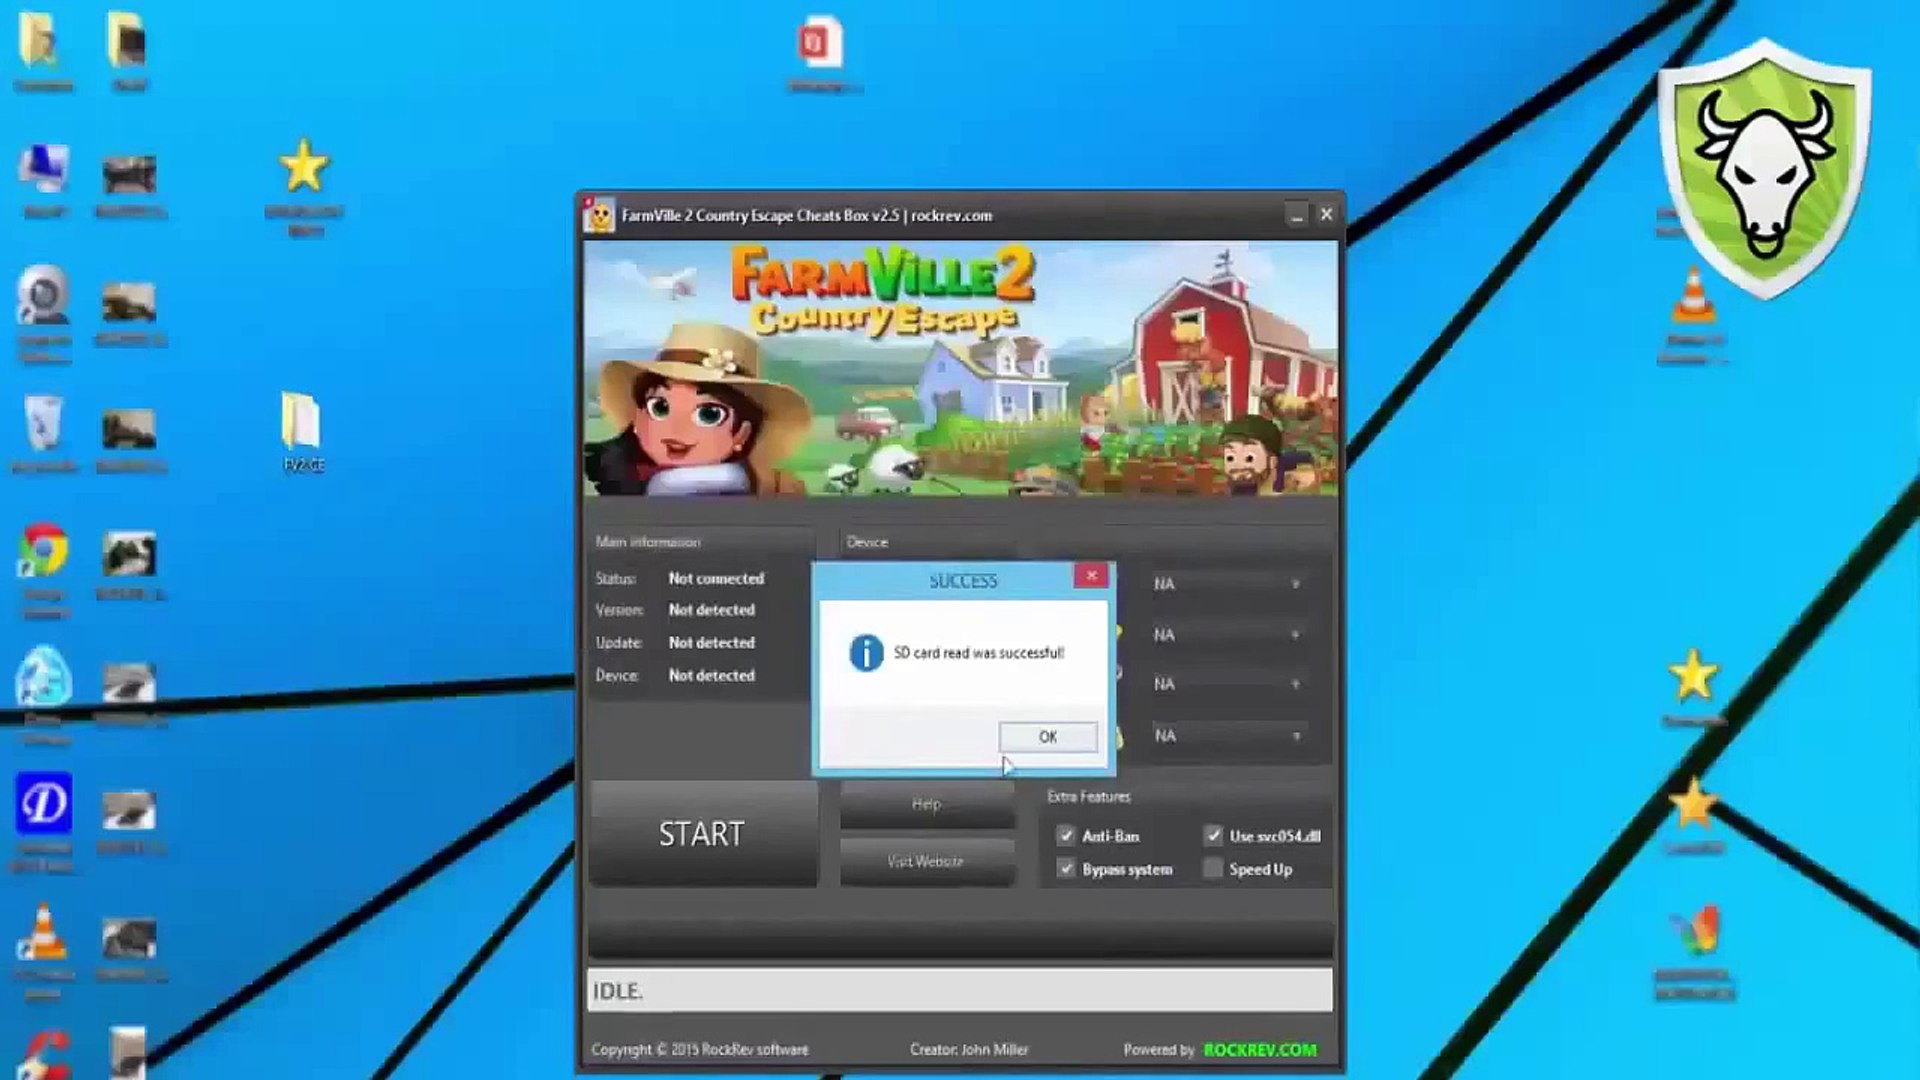Close the SUCCESS dialog with the red X
The width and height of the screenshot is (1920, 1080).
[x=1091, y=575]
